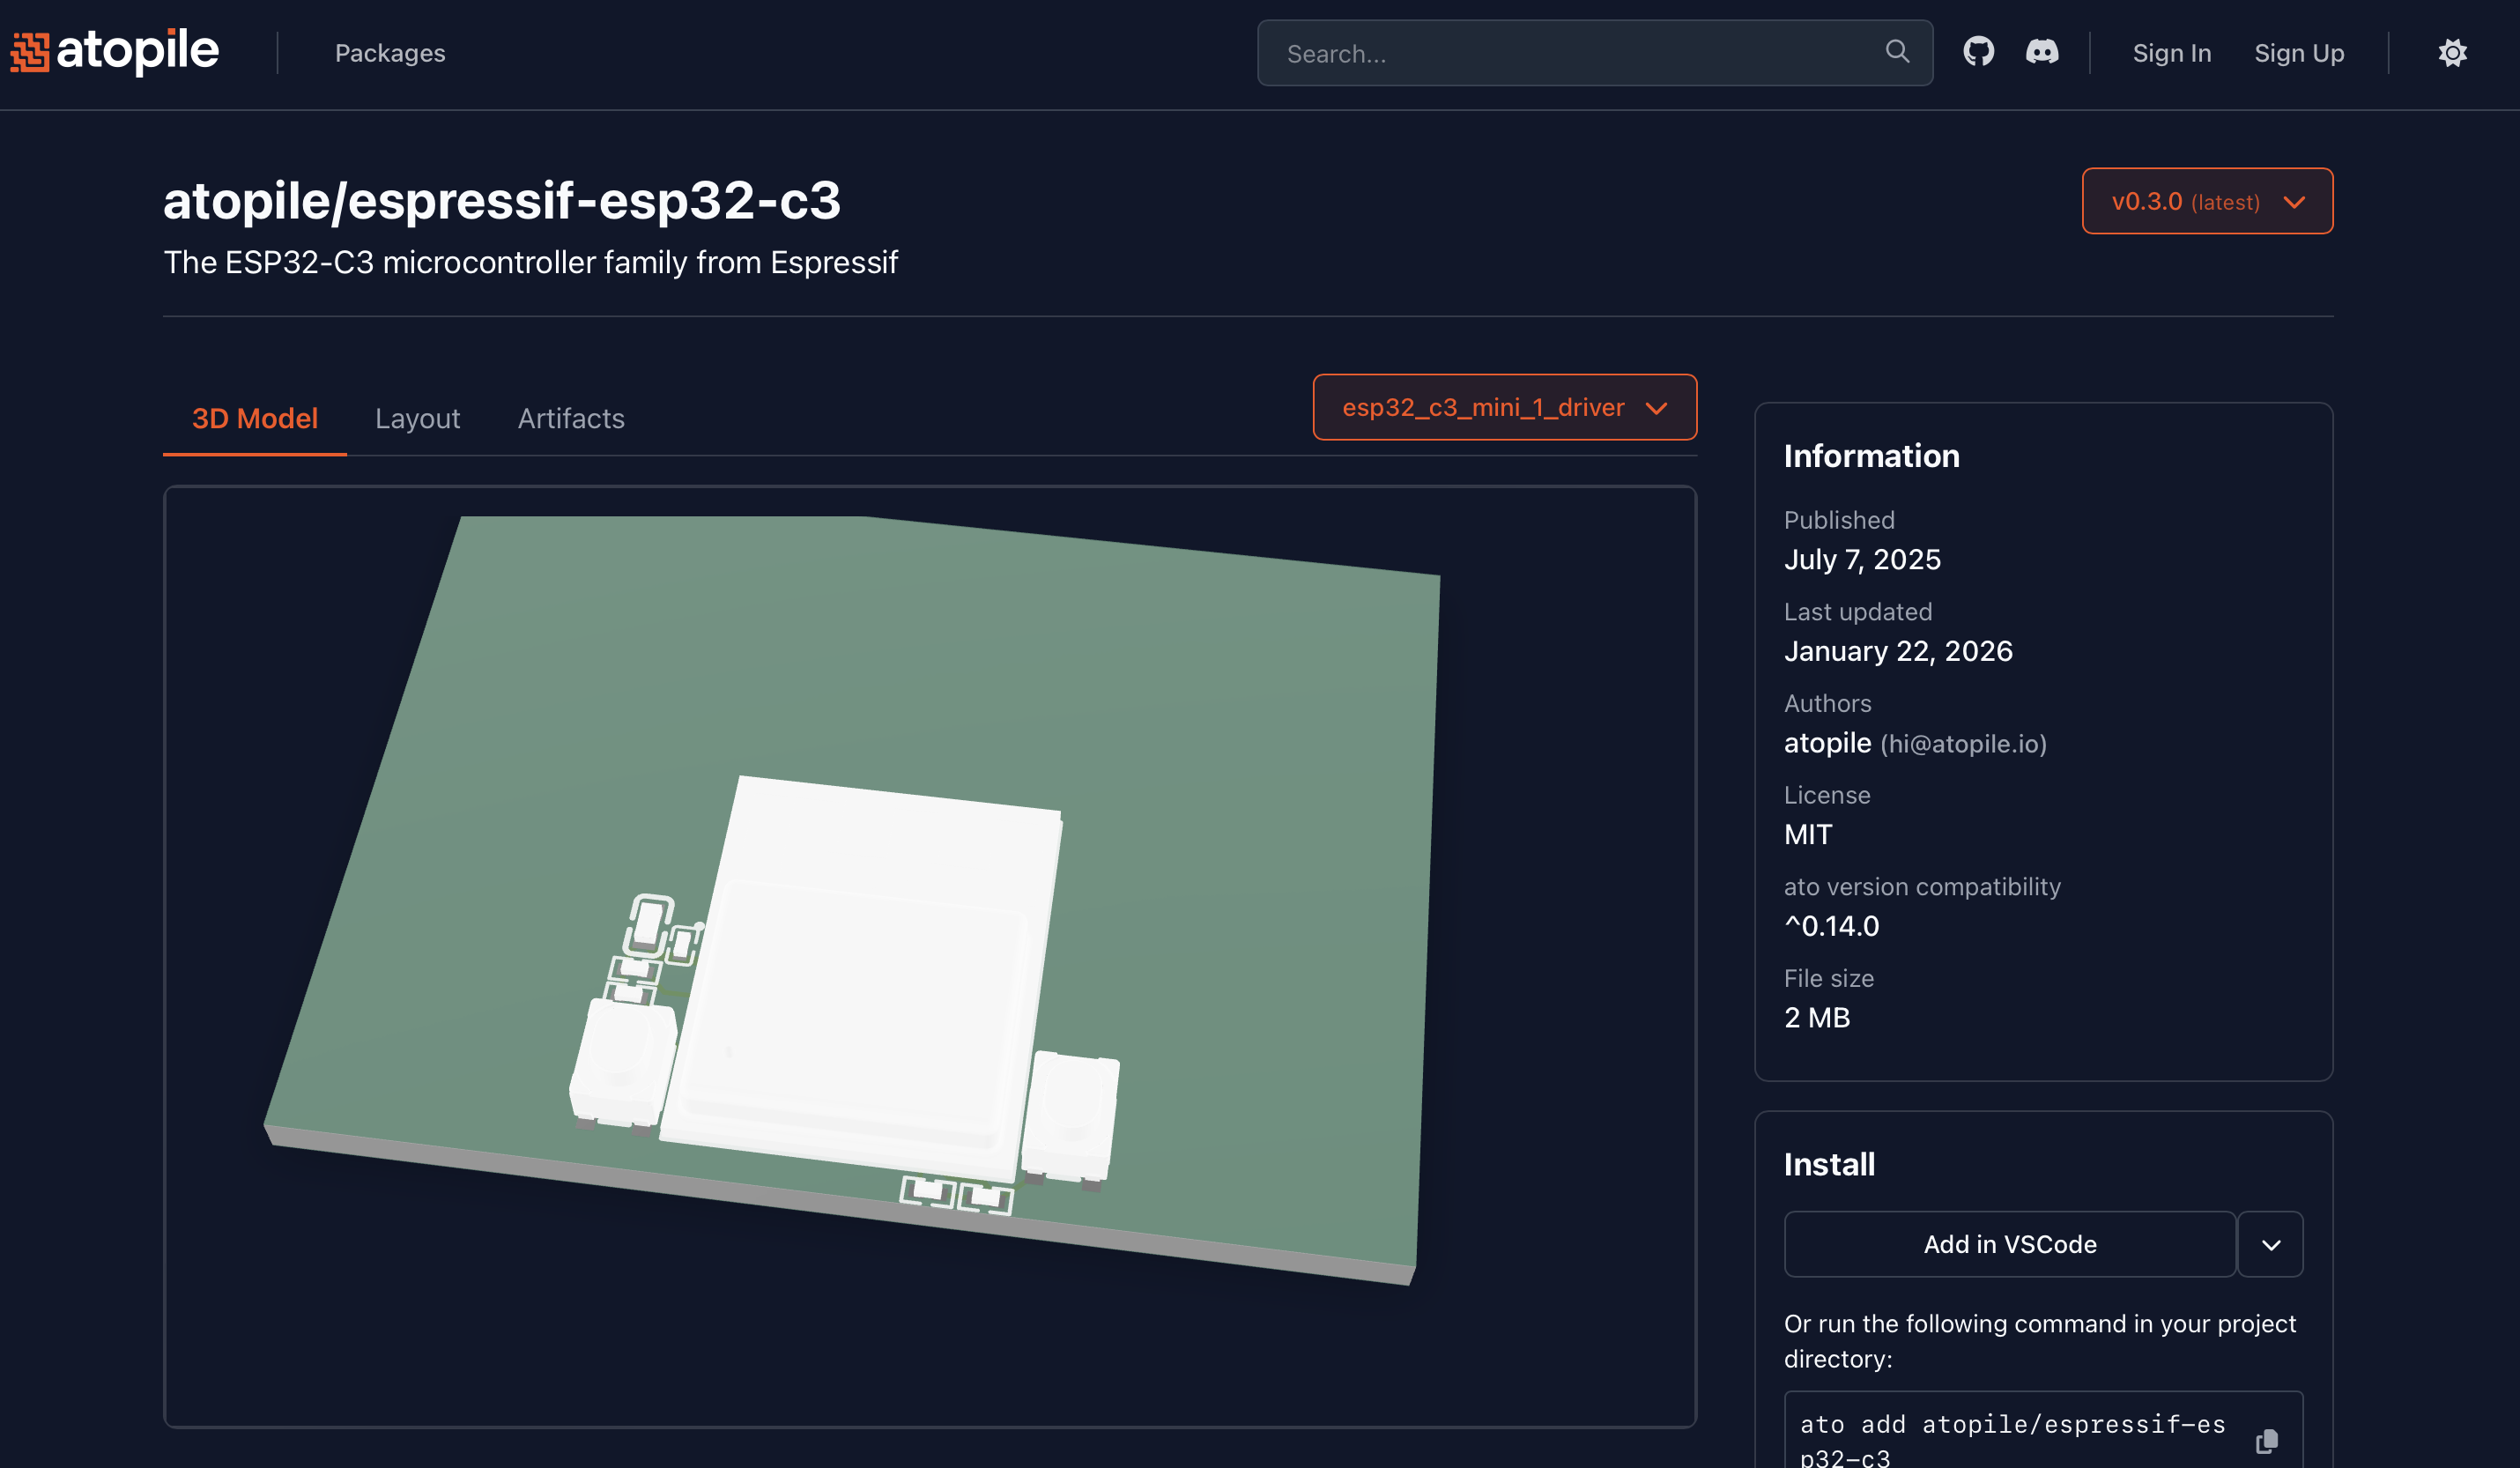Click the atopile author email link

pyautogui.click(x=1965, y=743)
